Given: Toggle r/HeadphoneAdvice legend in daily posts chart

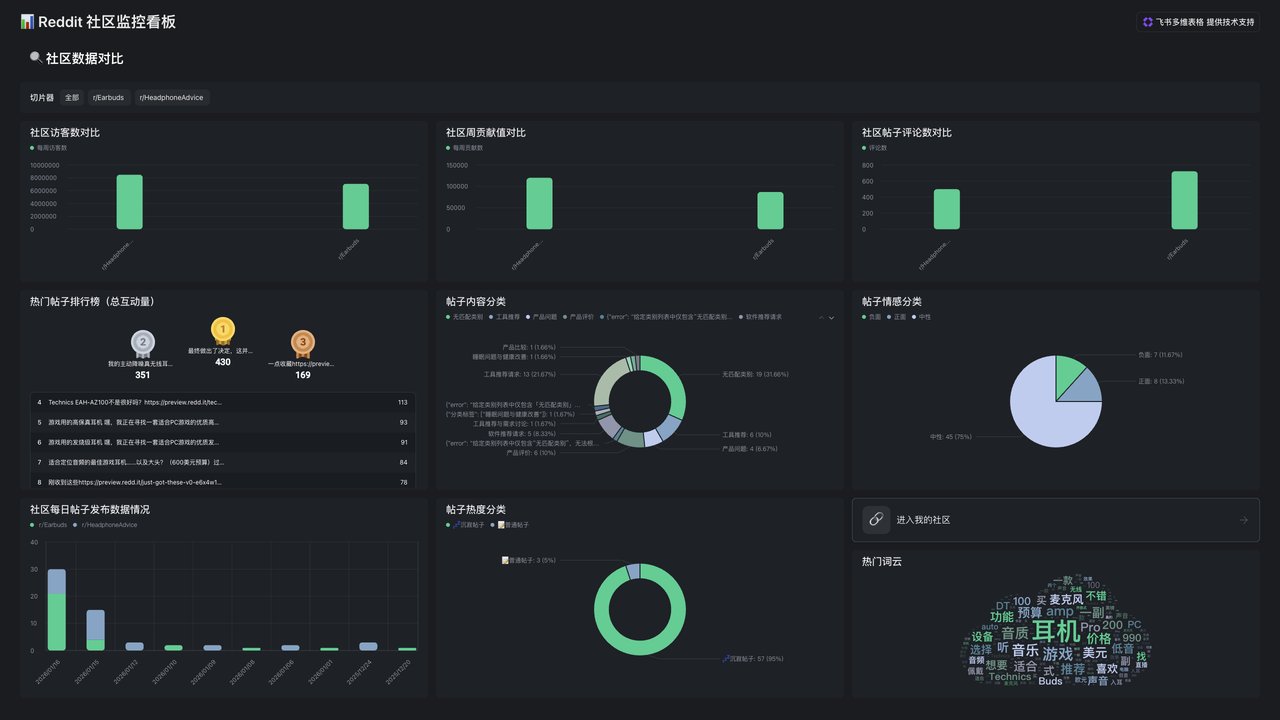Looking at the screenshot, I should (106, 525).
